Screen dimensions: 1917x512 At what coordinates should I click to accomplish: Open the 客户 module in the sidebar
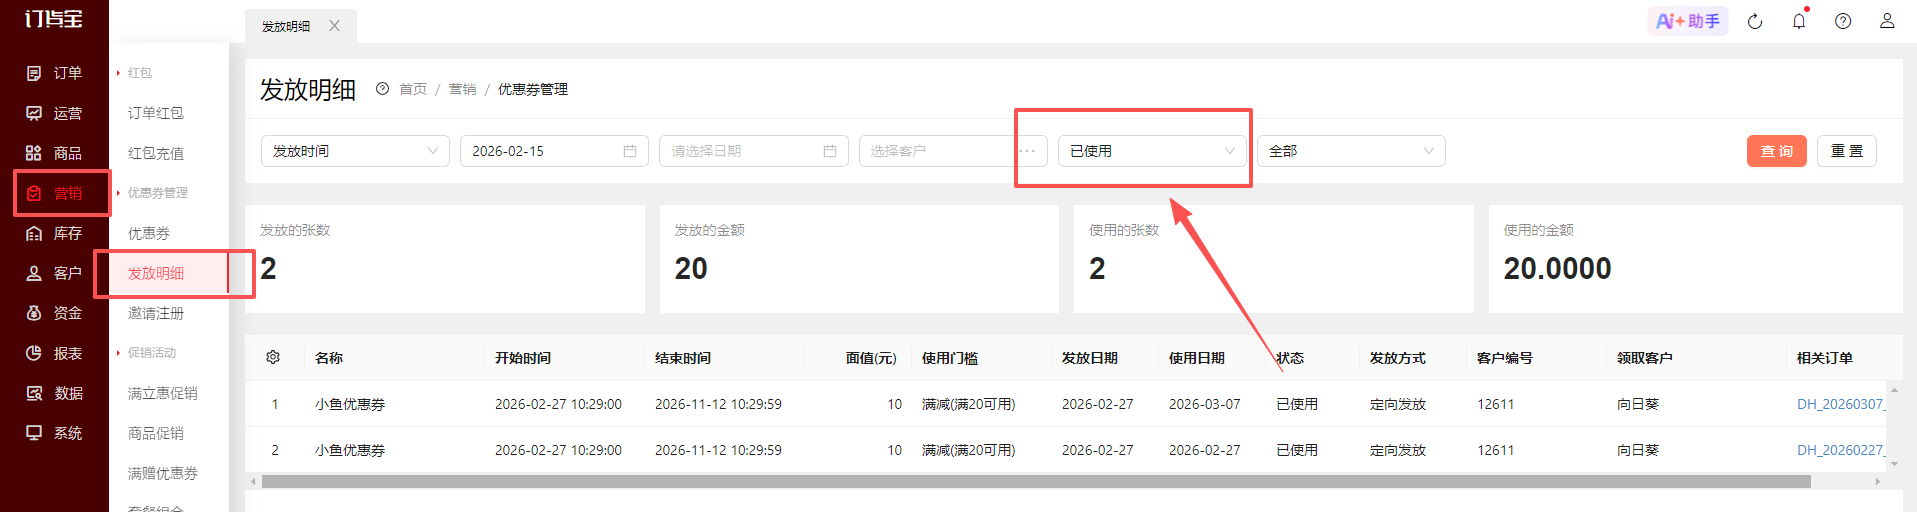54,273
